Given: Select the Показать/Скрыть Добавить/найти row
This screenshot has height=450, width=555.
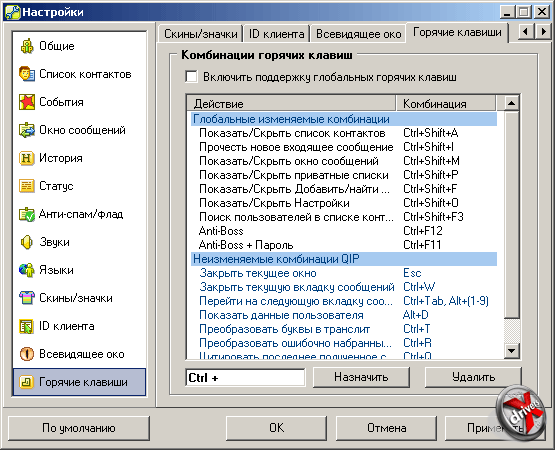Looking at the screenshot, I should pyautogui.click(x=344, y=189).
